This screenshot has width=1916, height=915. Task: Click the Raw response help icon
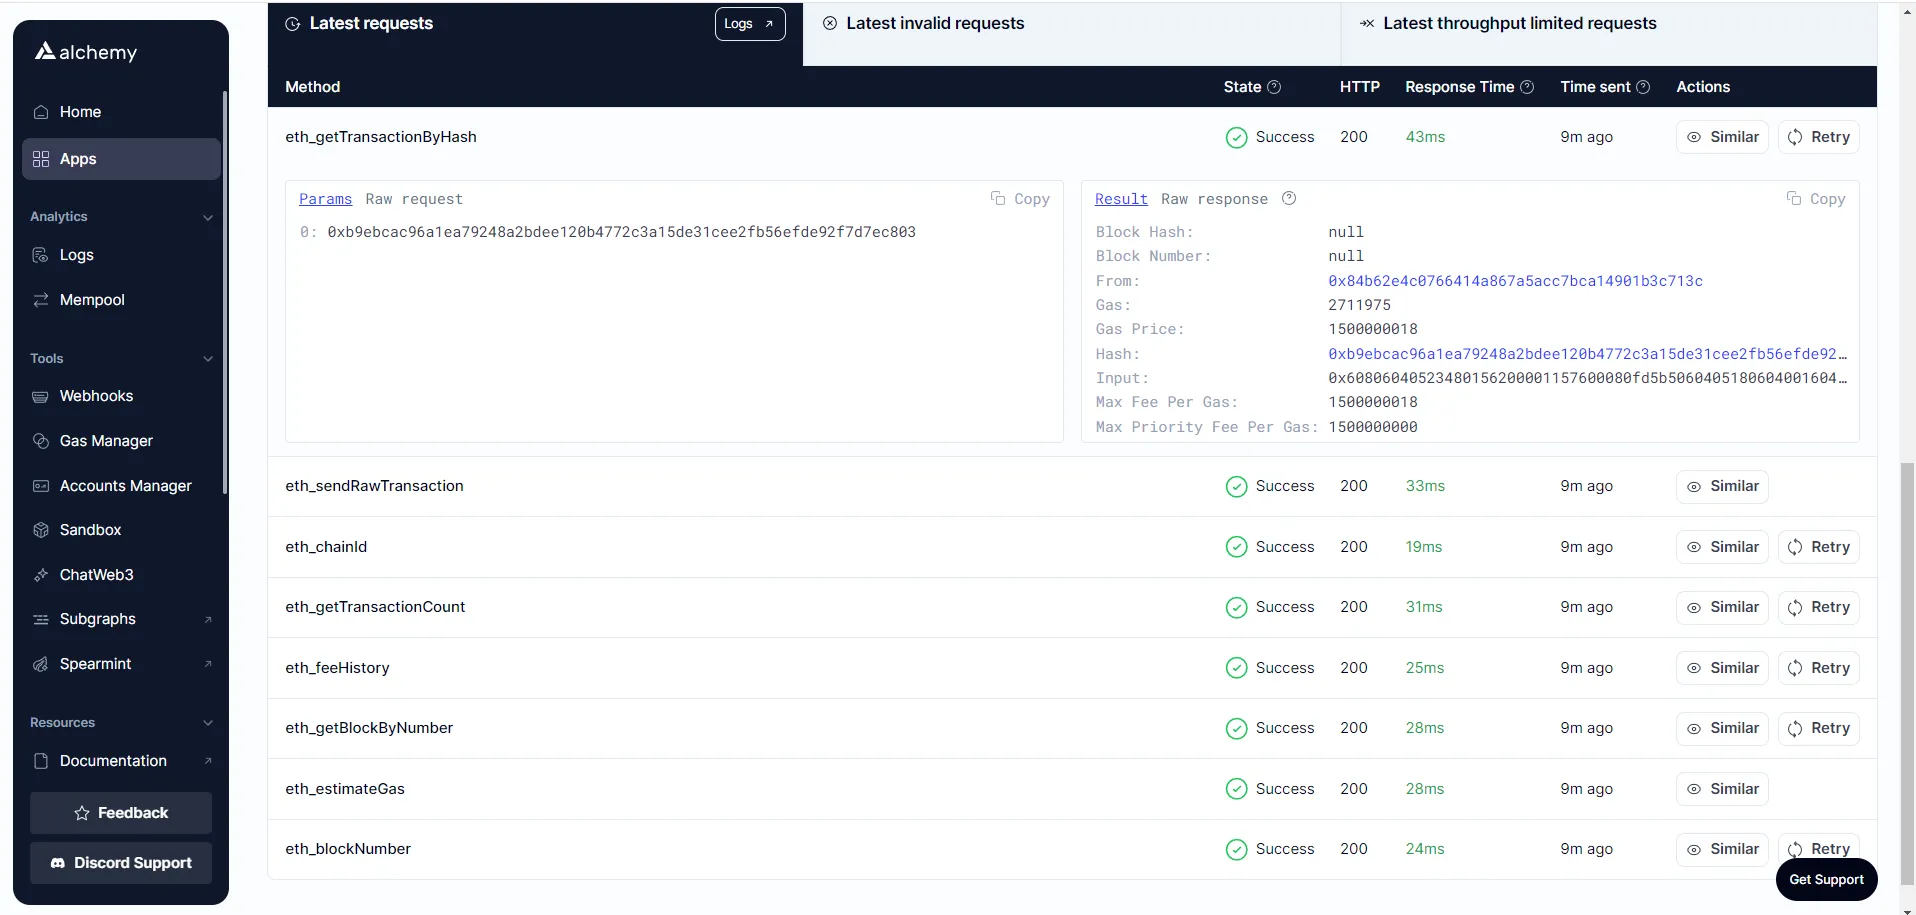(x=1289, y=198)
